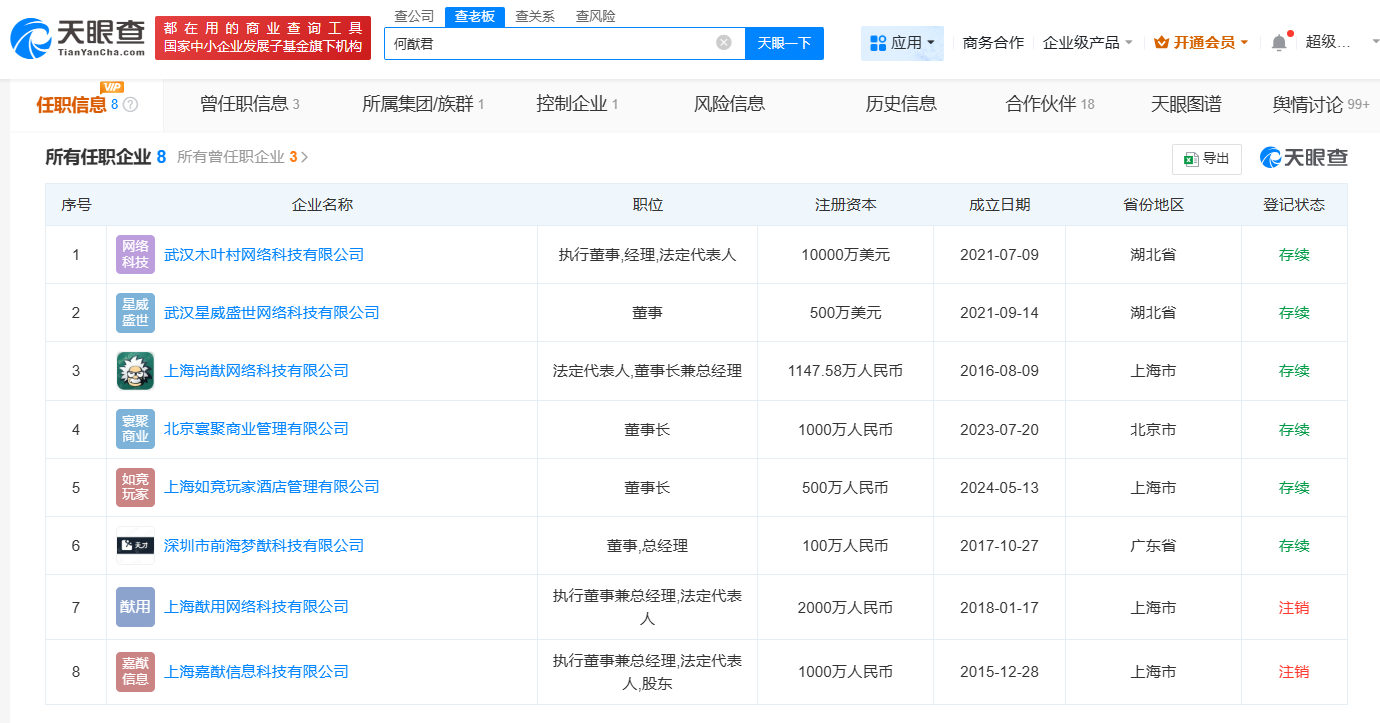
Task: Open notifications via the bell icon
Action: pos(1277,42)
